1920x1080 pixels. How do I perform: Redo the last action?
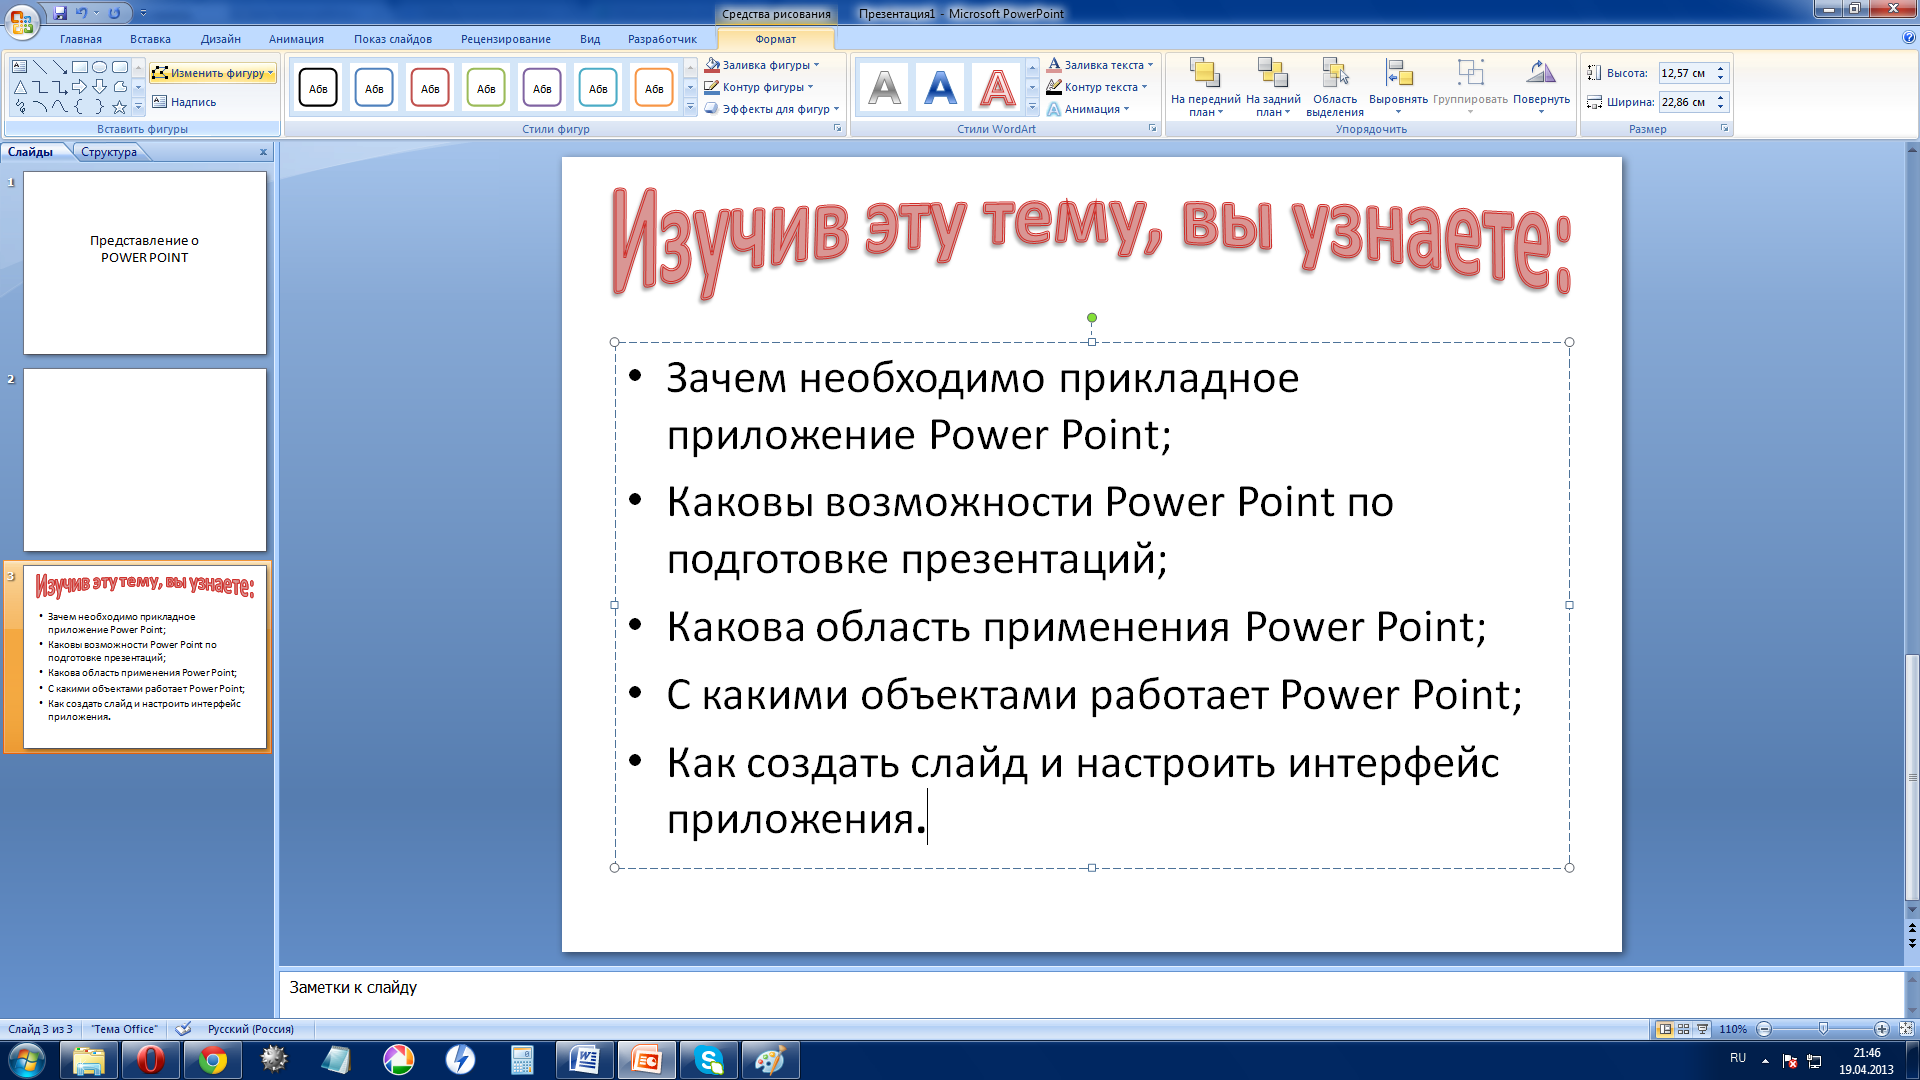click(114, 13)
